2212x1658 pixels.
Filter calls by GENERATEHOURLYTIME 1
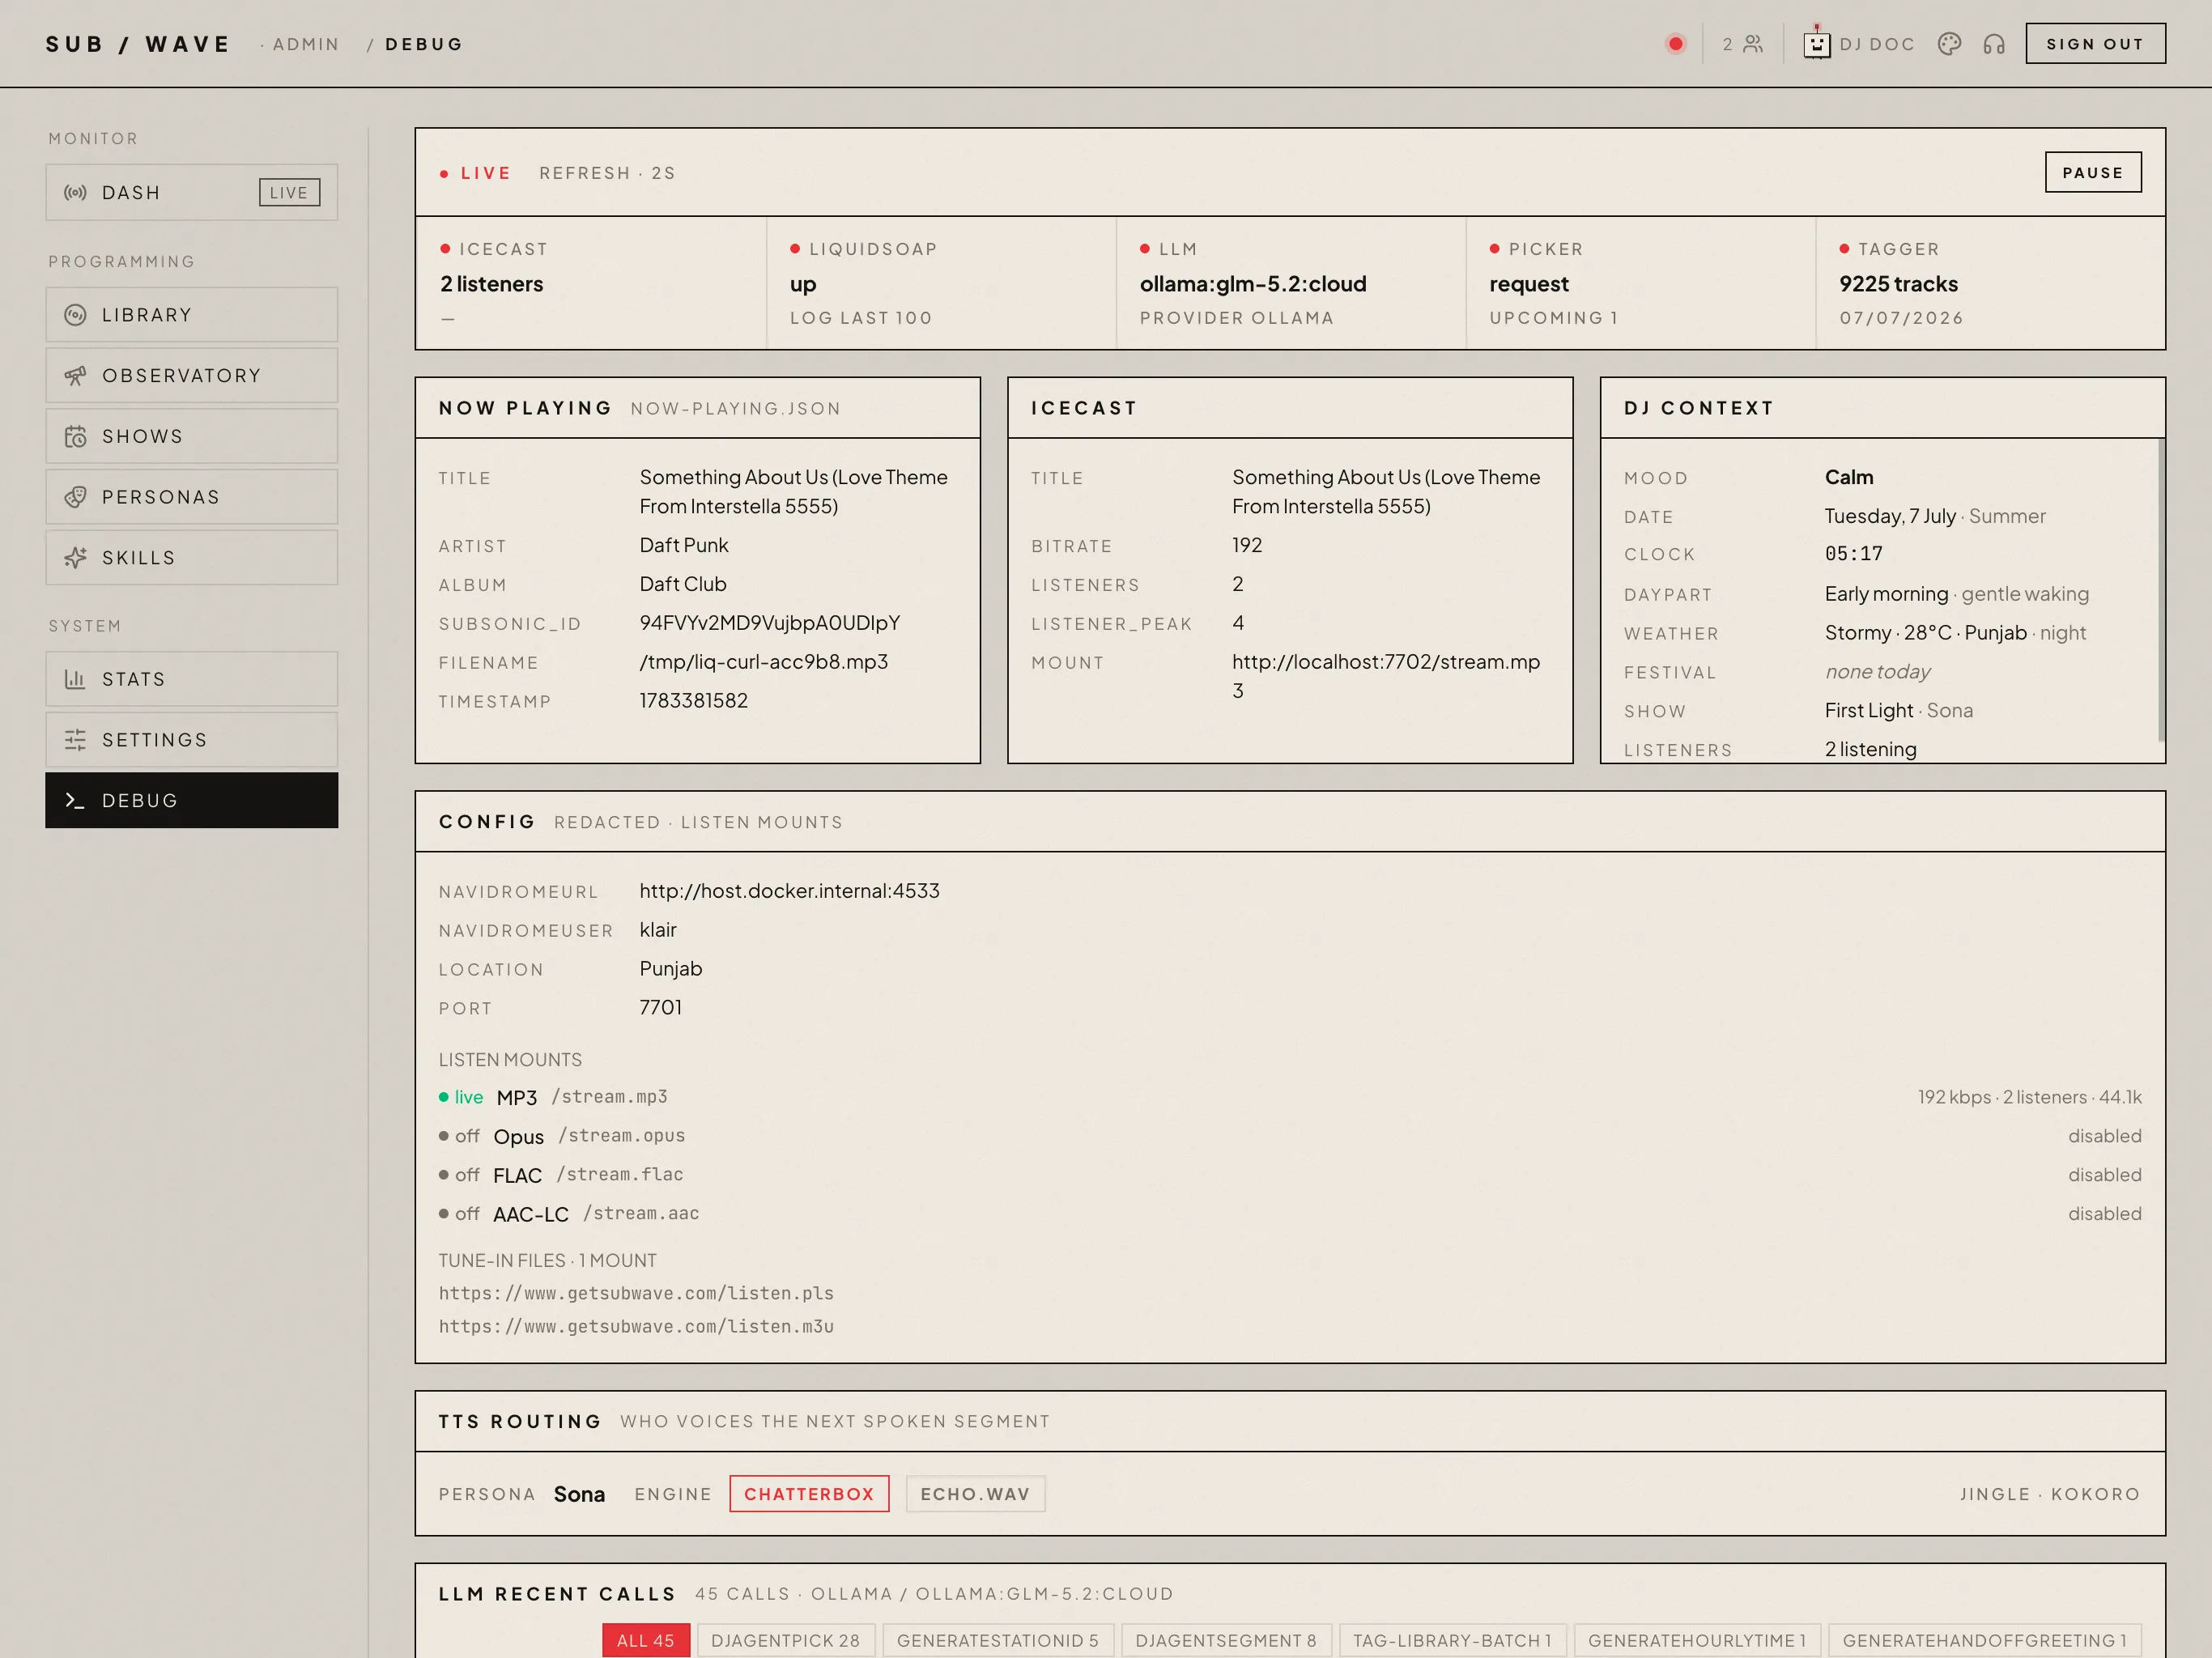pyautogui.click(x=1698, y=1640)
